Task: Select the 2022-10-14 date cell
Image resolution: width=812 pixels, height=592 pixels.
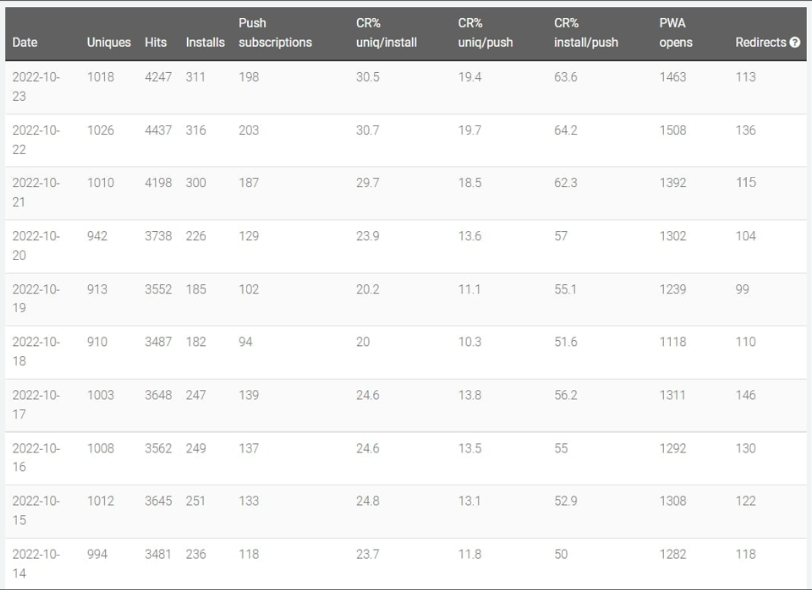Action: (36, 564)
